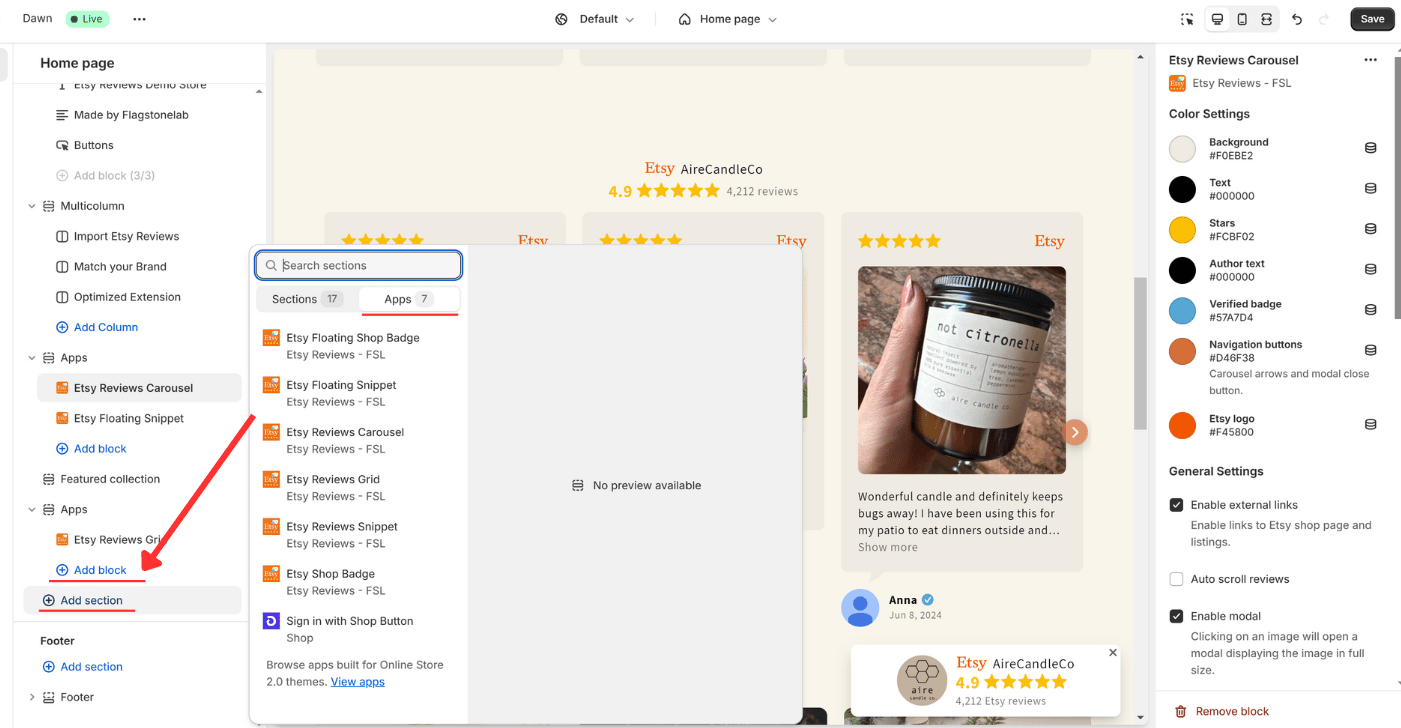Click dynamic source icon for Stars color

[1370, 229]
